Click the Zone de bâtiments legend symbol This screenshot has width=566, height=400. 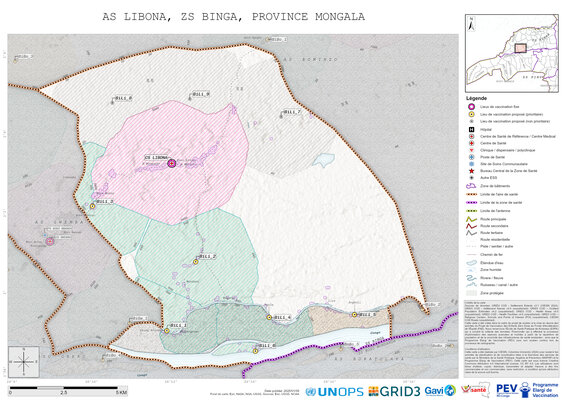coord(471,186)
